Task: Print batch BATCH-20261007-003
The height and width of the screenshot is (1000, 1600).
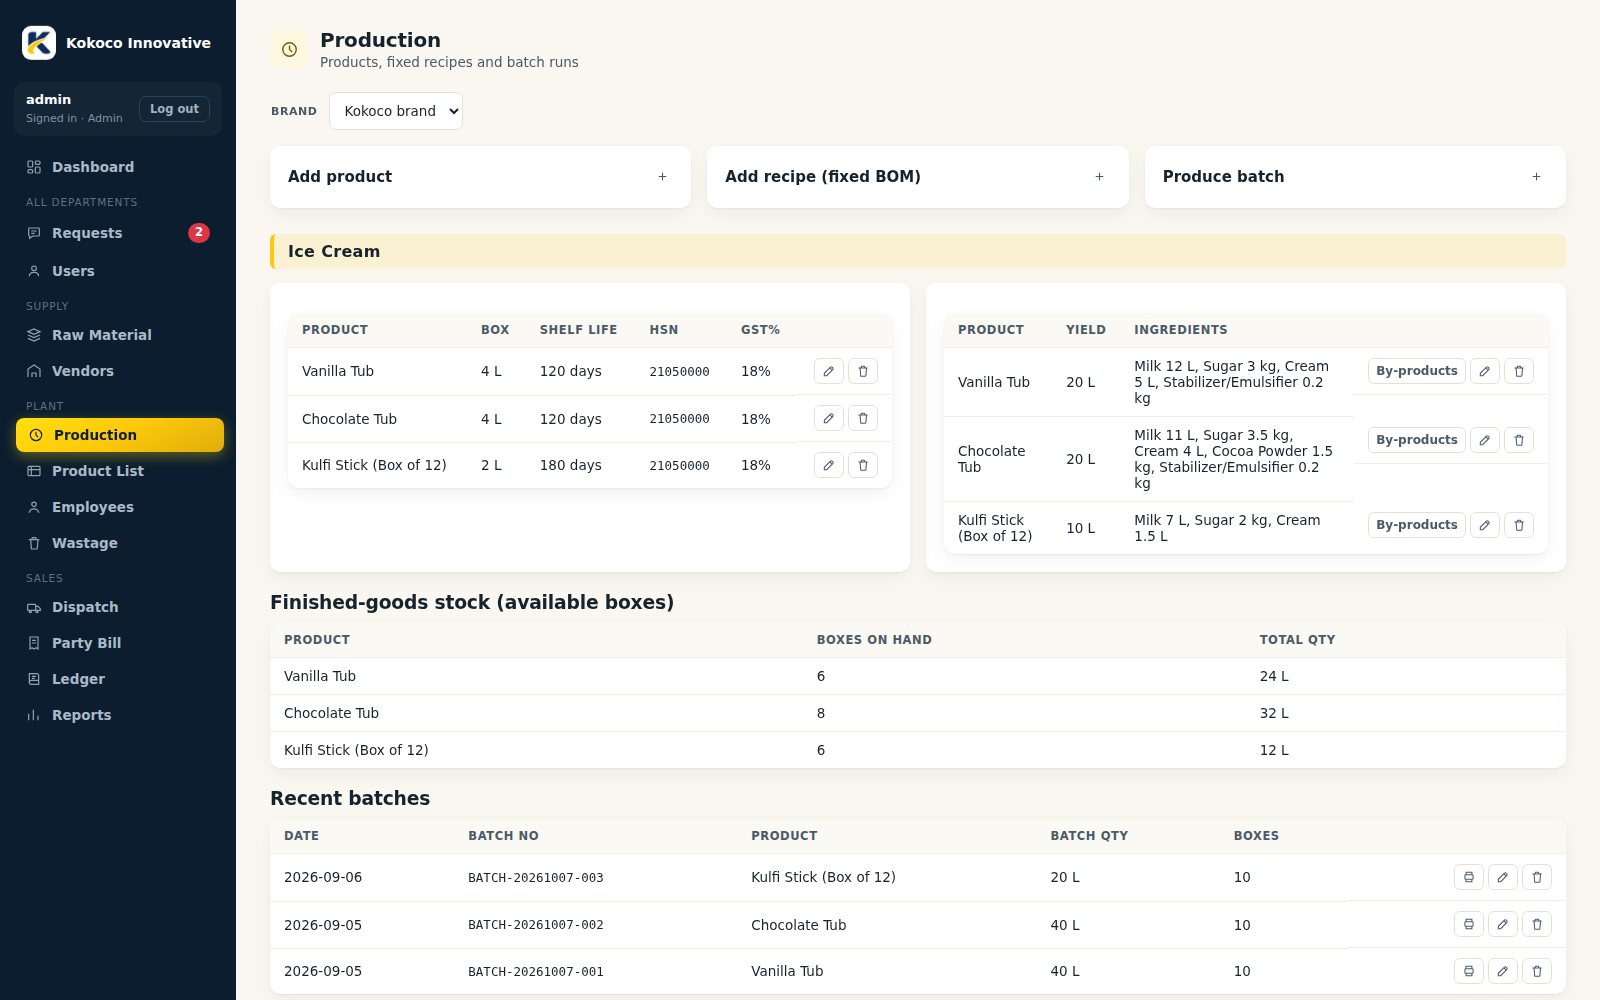Action: tap(1469, 877)
